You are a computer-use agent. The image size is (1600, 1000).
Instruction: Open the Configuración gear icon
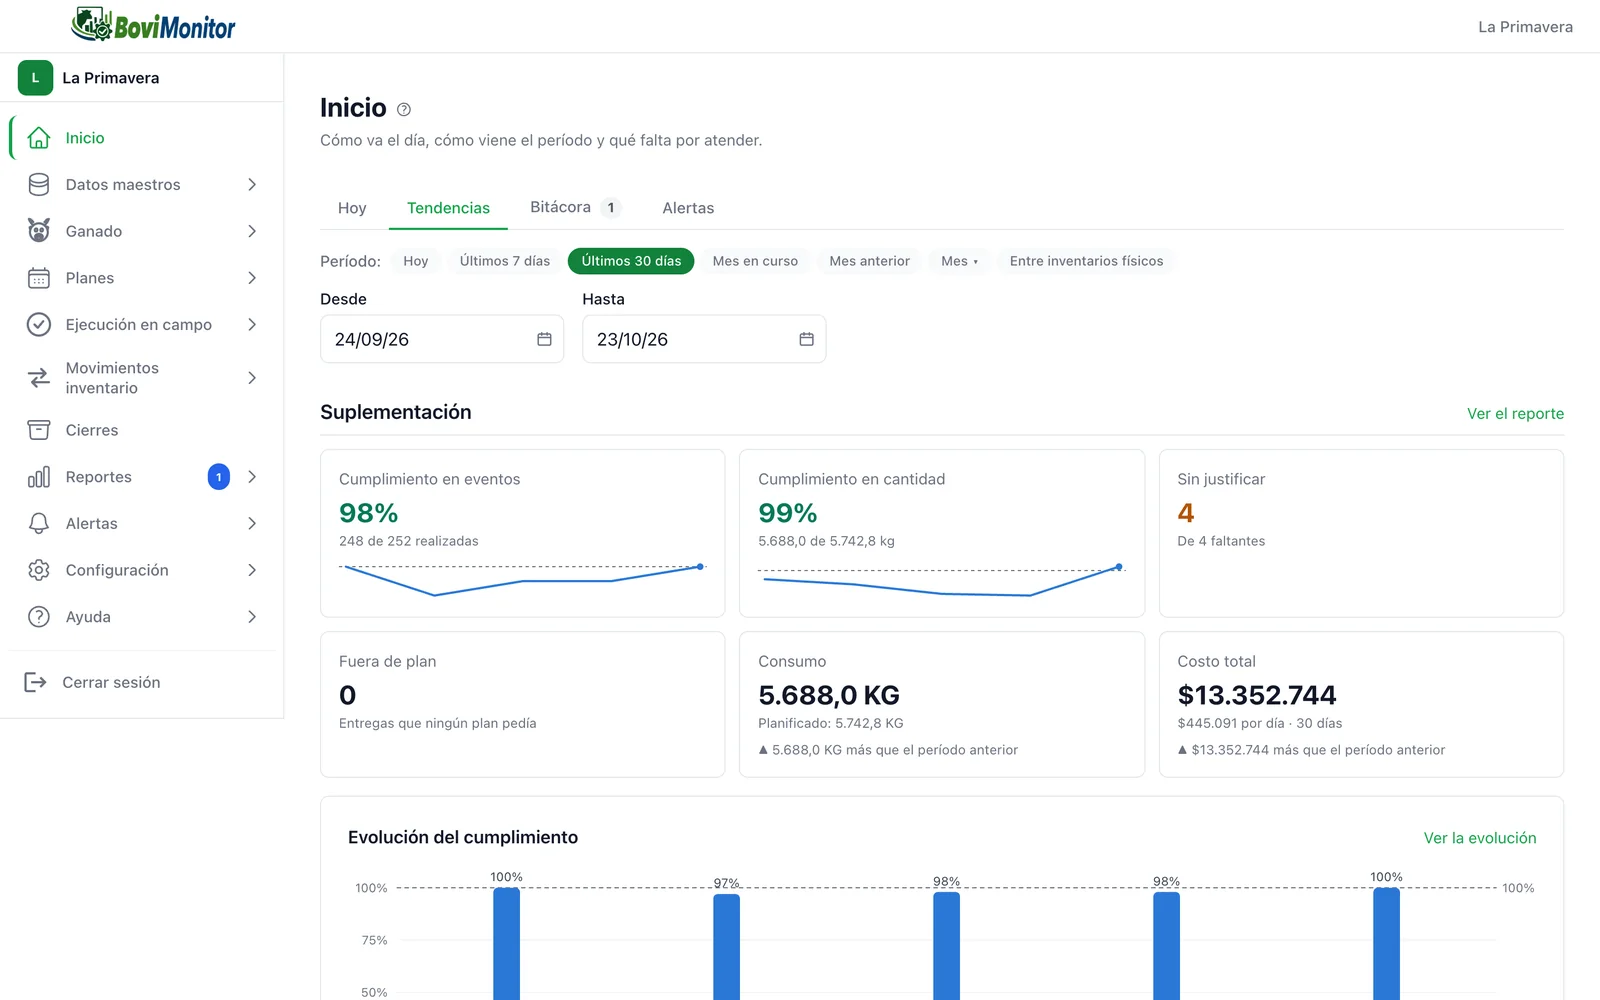pos(39,570)
